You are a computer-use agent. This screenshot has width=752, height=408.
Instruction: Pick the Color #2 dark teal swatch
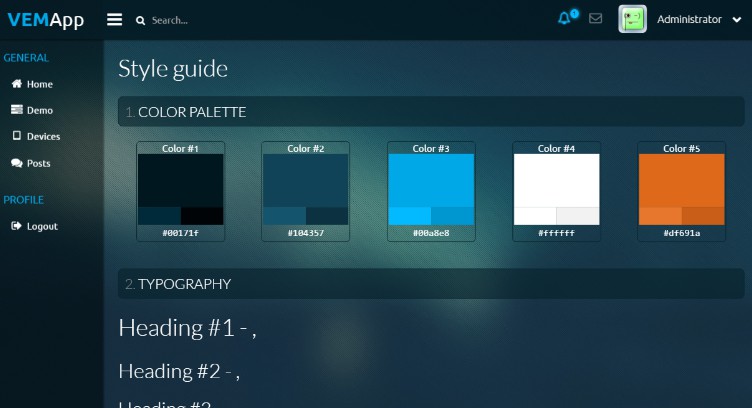[305, 181]
